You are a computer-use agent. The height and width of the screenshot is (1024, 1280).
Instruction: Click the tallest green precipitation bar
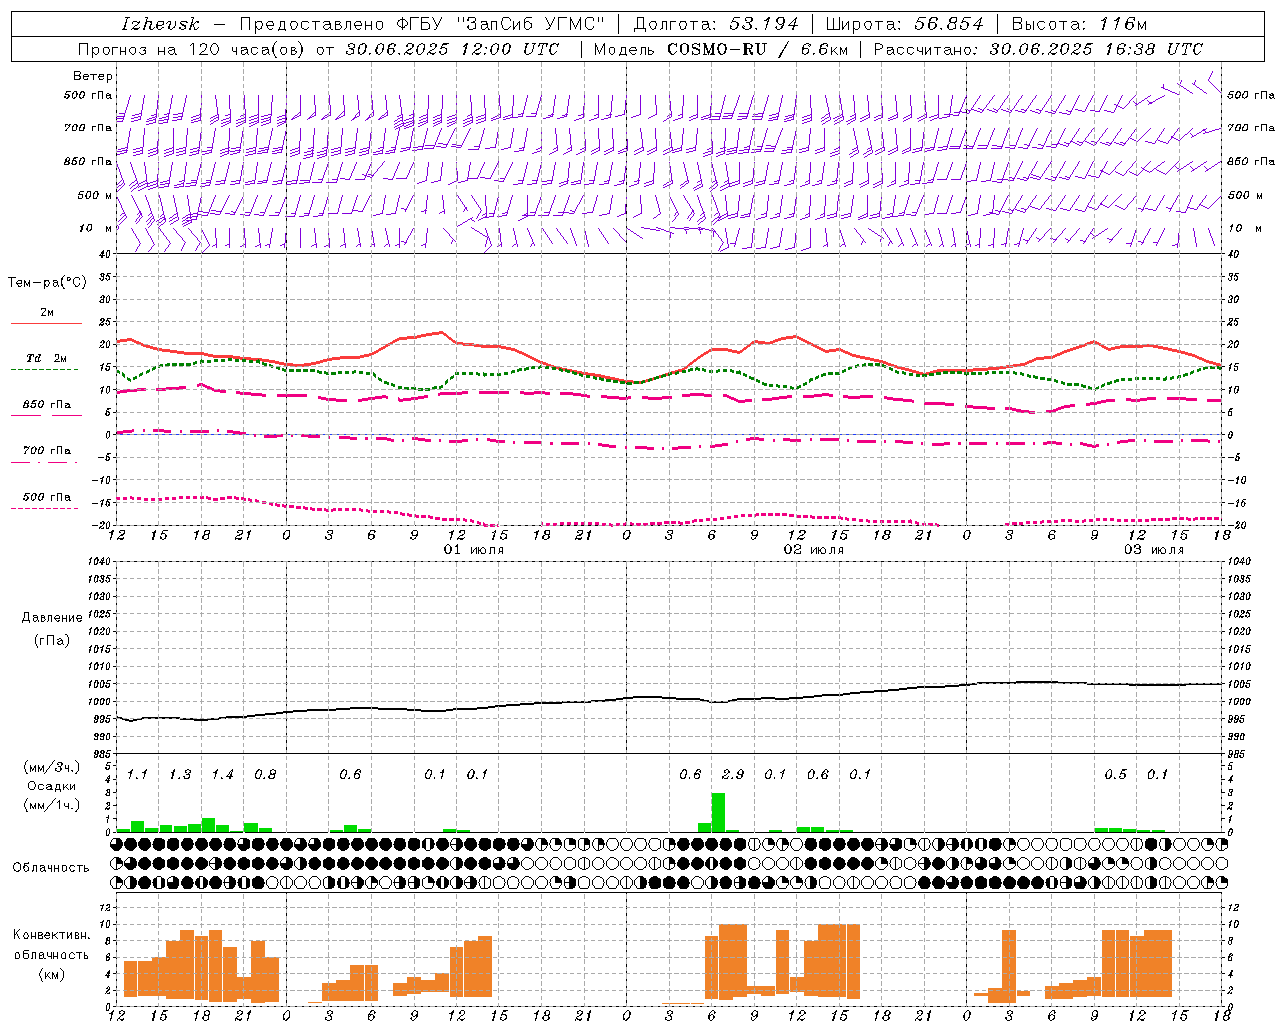pyautogui.click(x=718, y=812)
